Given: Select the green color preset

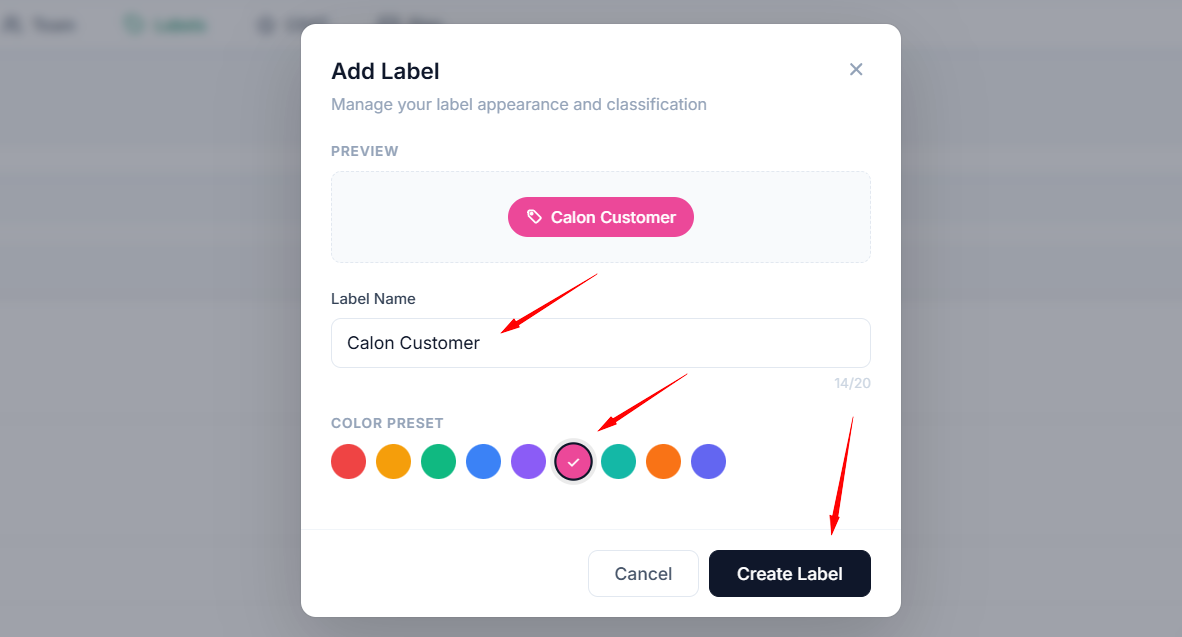Looking at the screenshot, I should click(438, 461).
